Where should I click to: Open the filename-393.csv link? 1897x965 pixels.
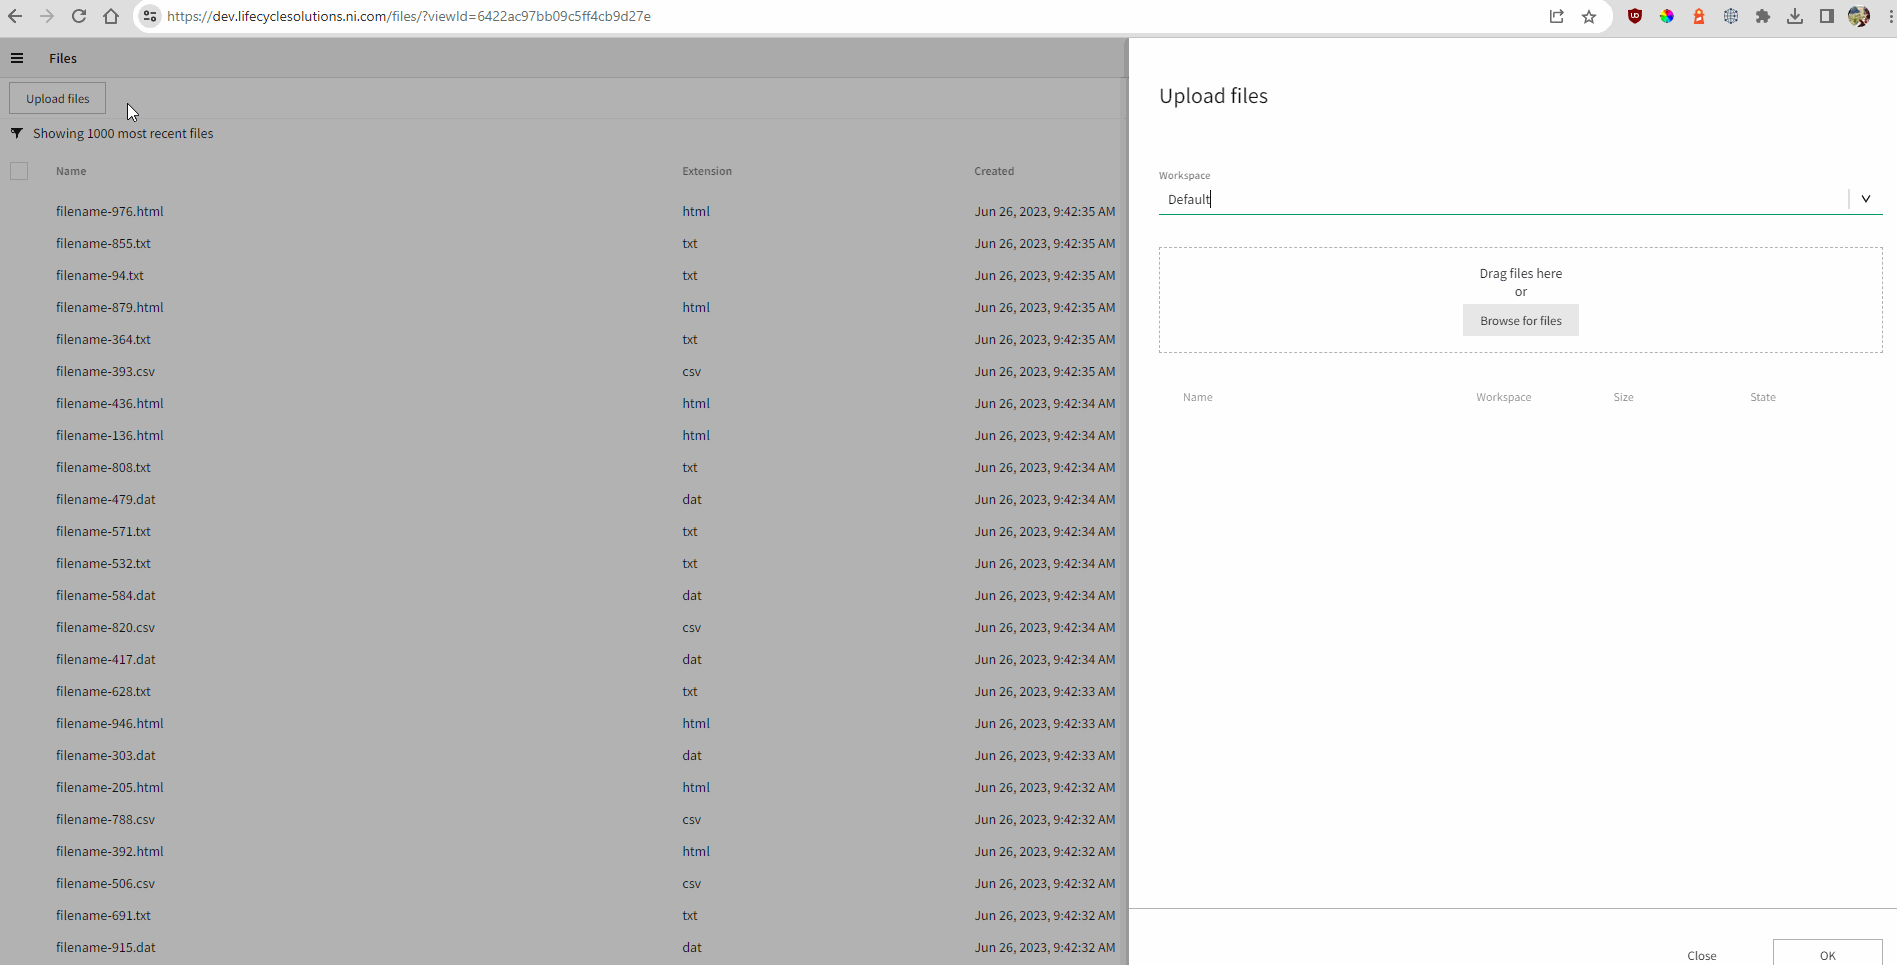click(105, 371)
